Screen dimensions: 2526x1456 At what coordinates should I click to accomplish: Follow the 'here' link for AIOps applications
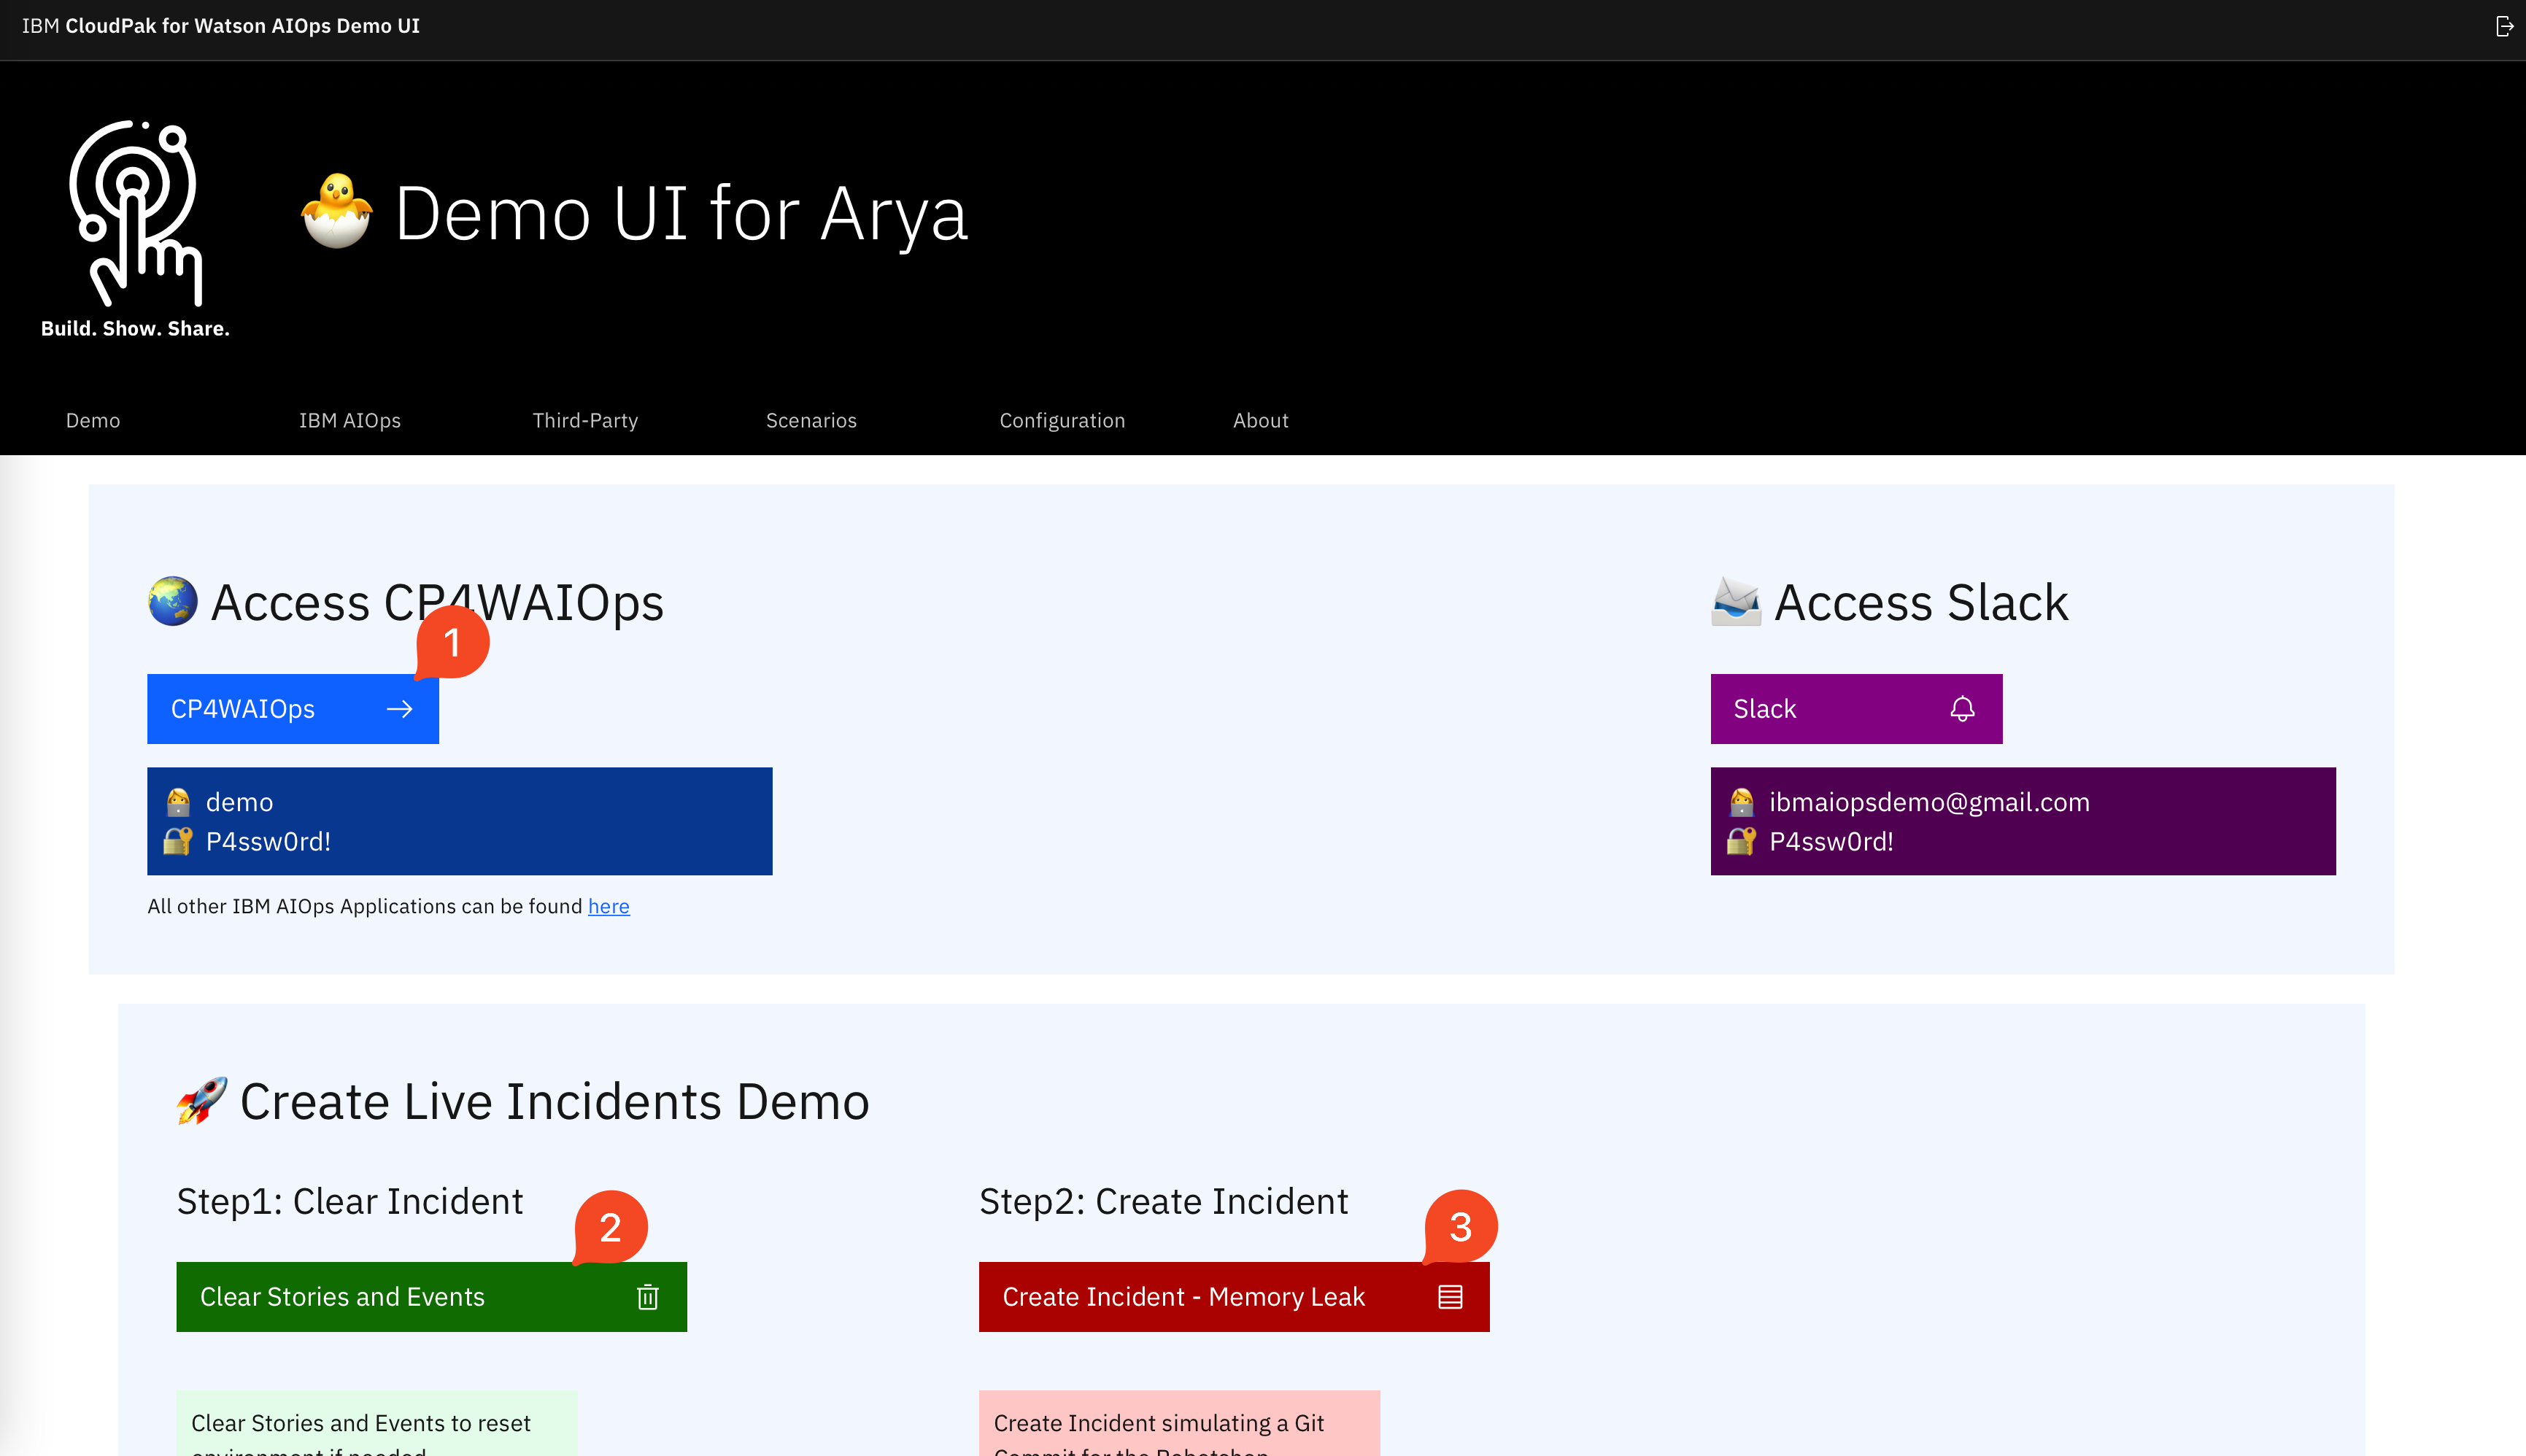point(609,906)
